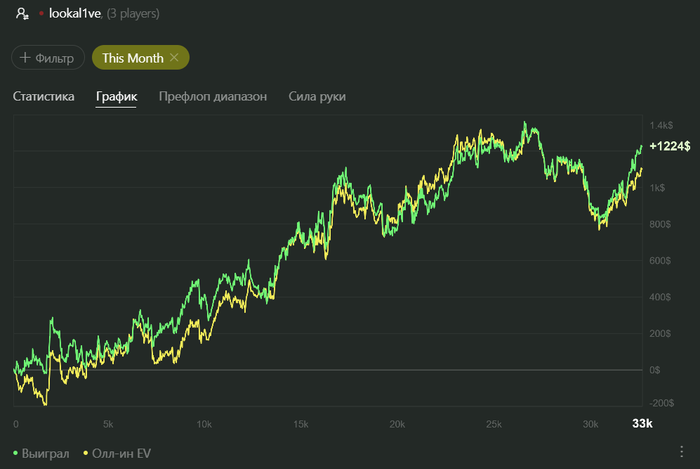Expand the (3 players) list
The width and height of the screenshot is (700, 469).
(133, 14)
